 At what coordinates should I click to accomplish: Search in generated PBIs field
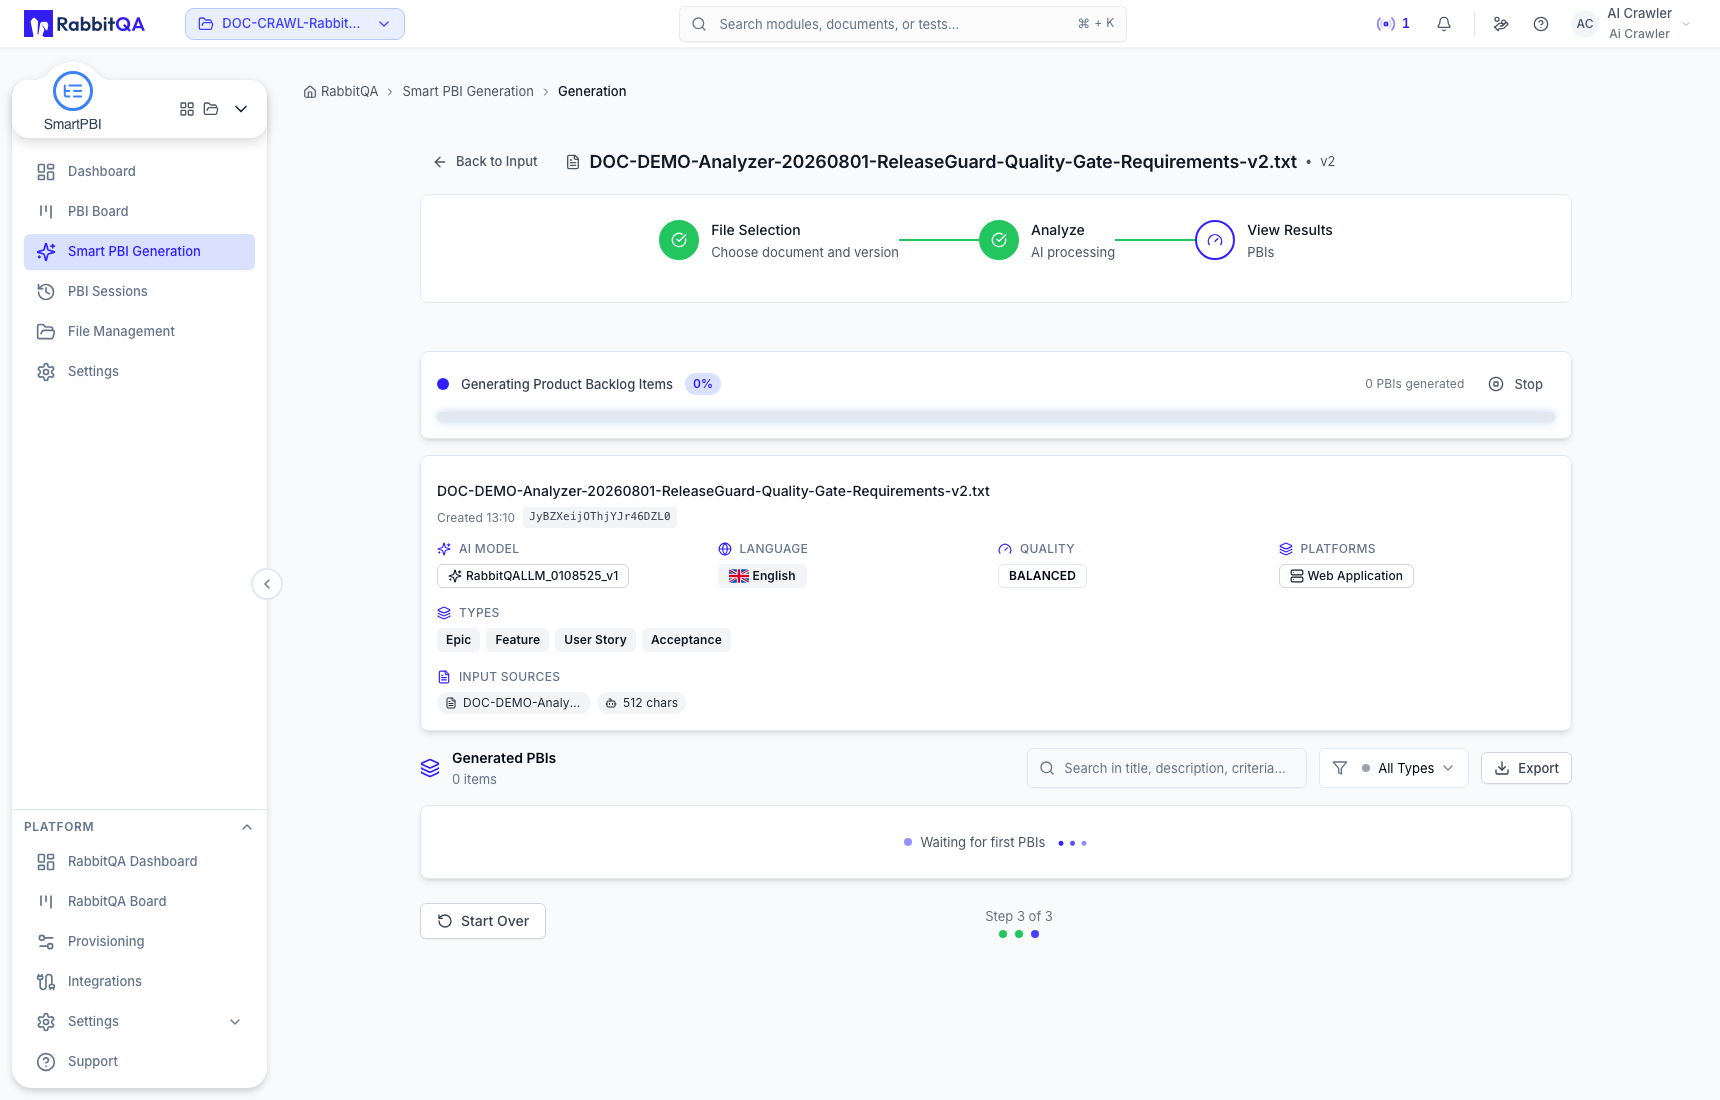(1167, 768)
